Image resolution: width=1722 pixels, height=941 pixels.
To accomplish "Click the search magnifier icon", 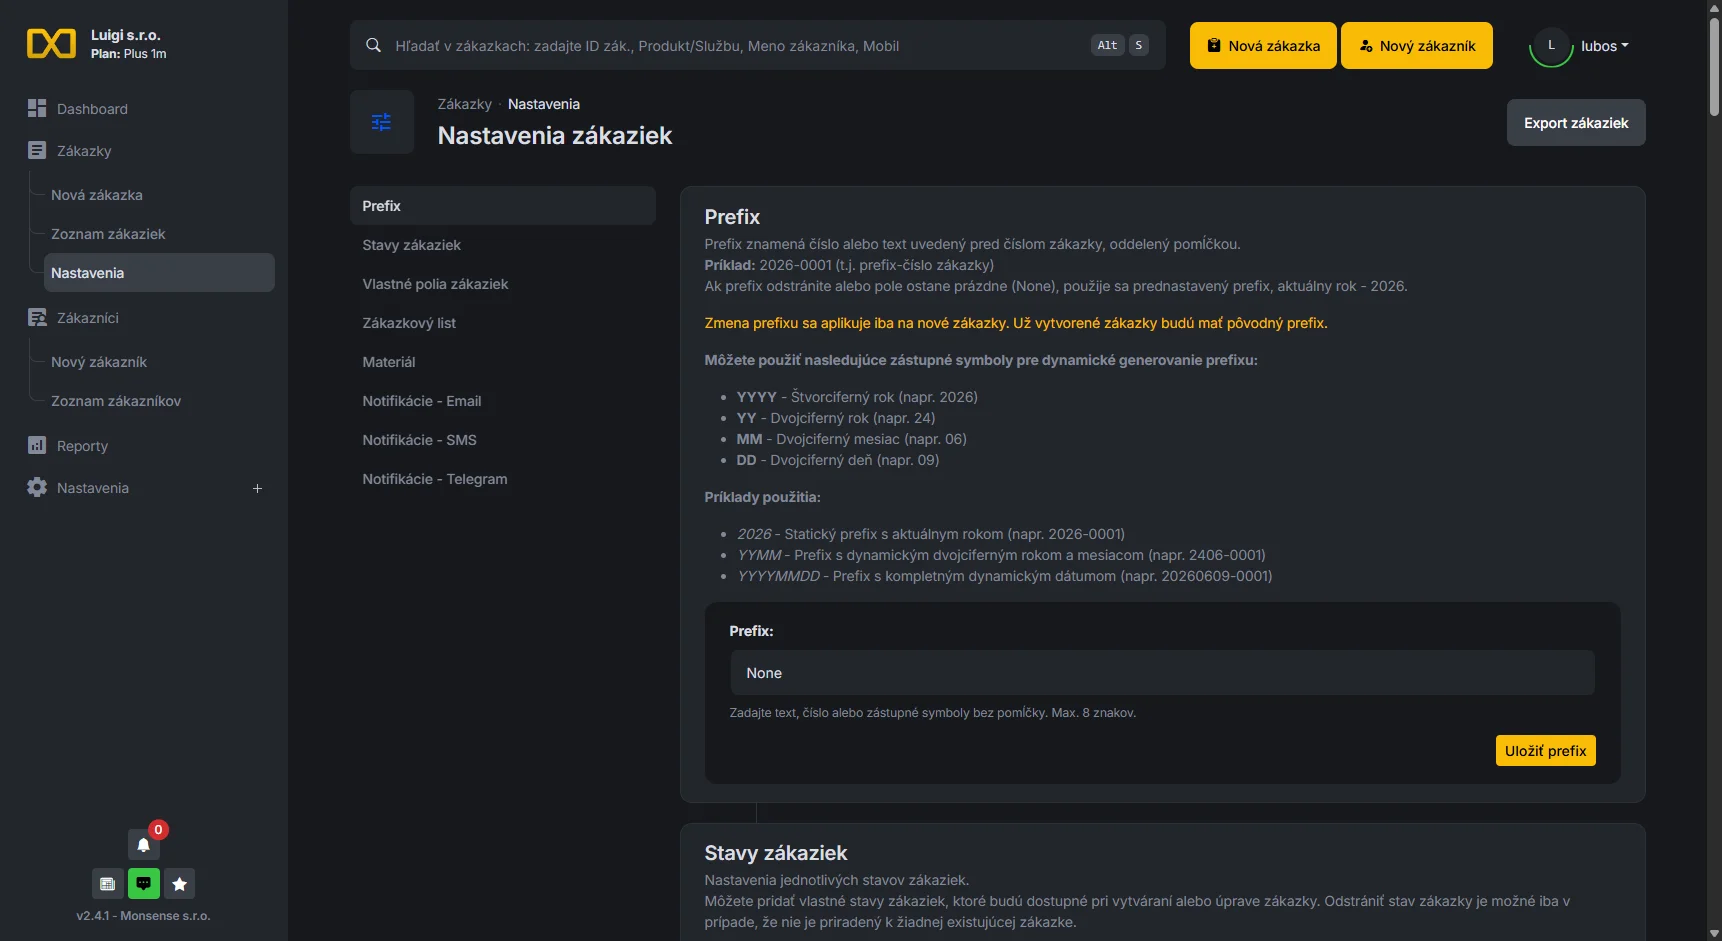I will coord(373,45).
